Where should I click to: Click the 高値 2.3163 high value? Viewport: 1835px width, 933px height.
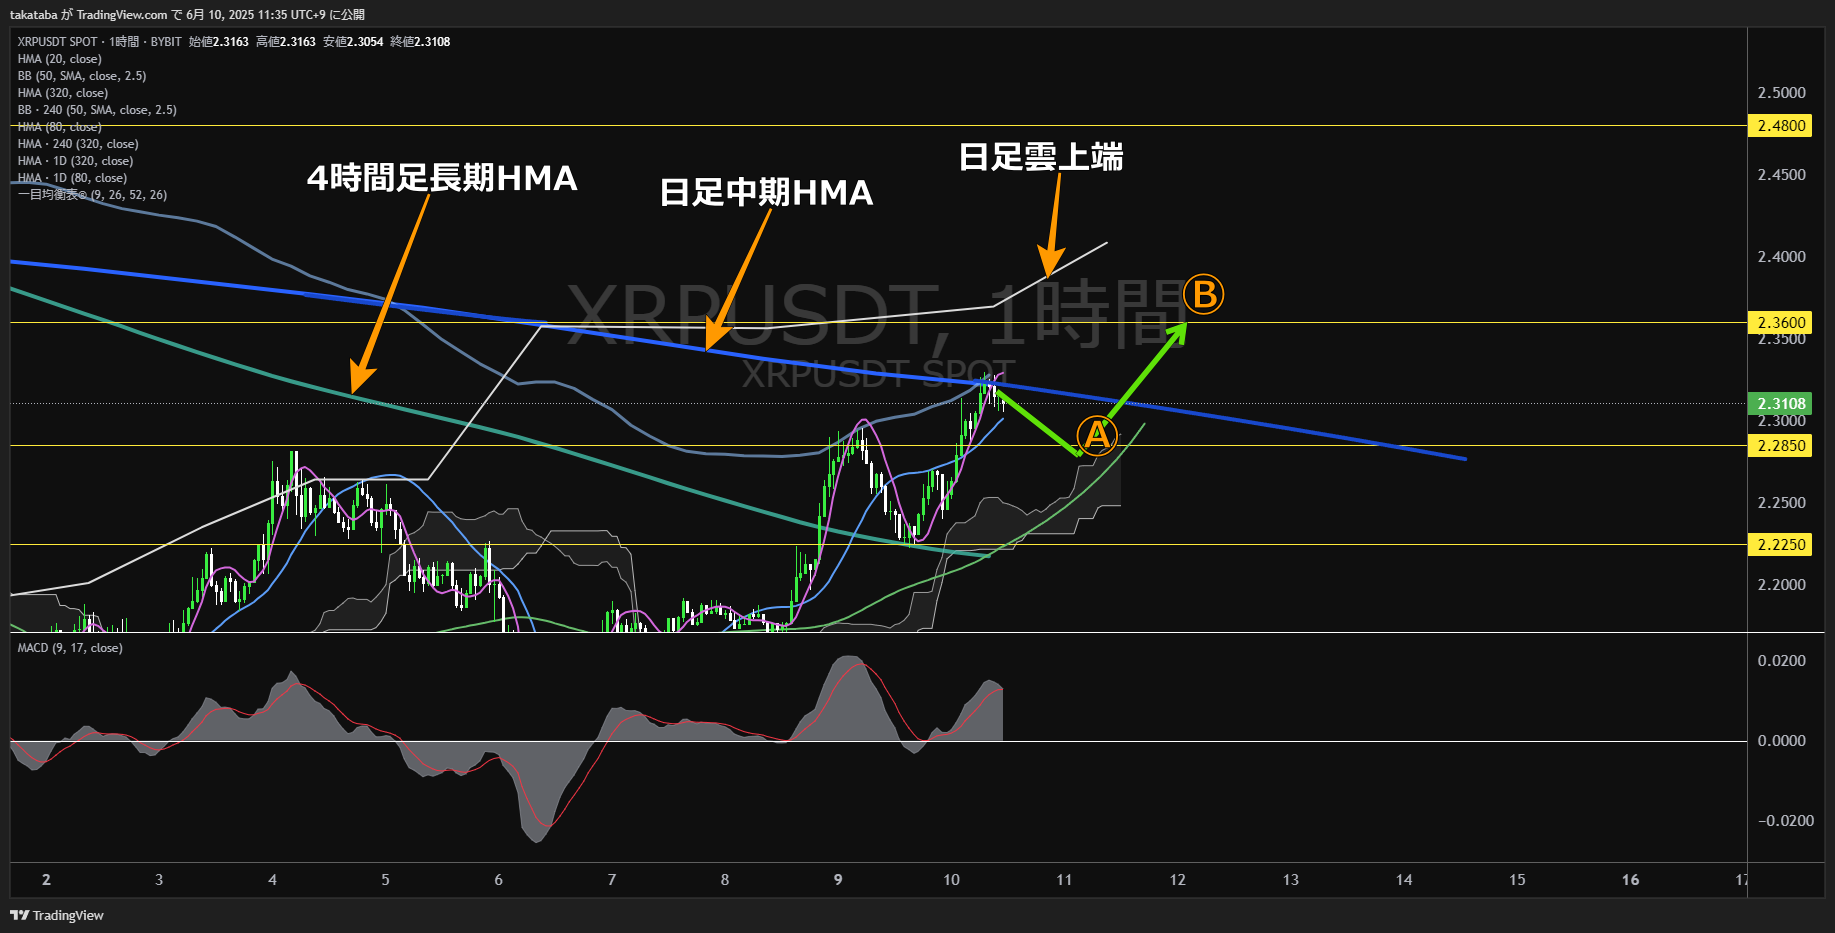[286, 42]
